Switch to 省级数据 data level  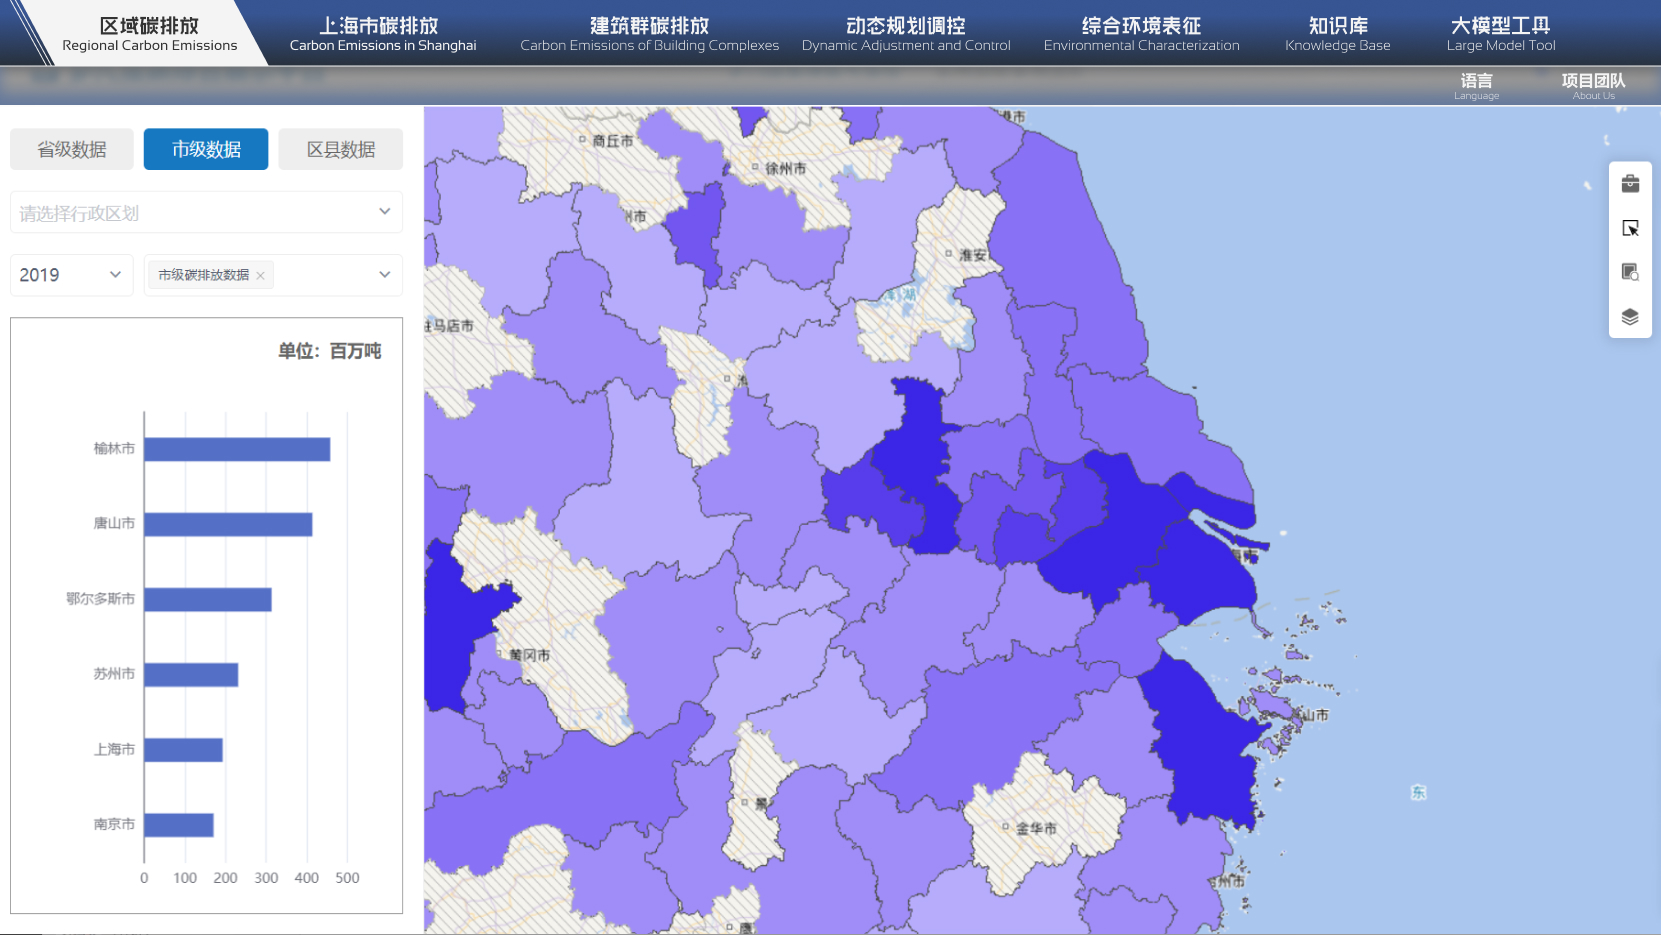tap(72, 149)
